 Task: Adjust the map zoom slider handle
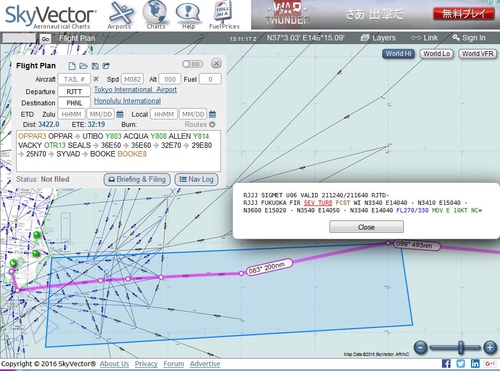coord(461,348)
